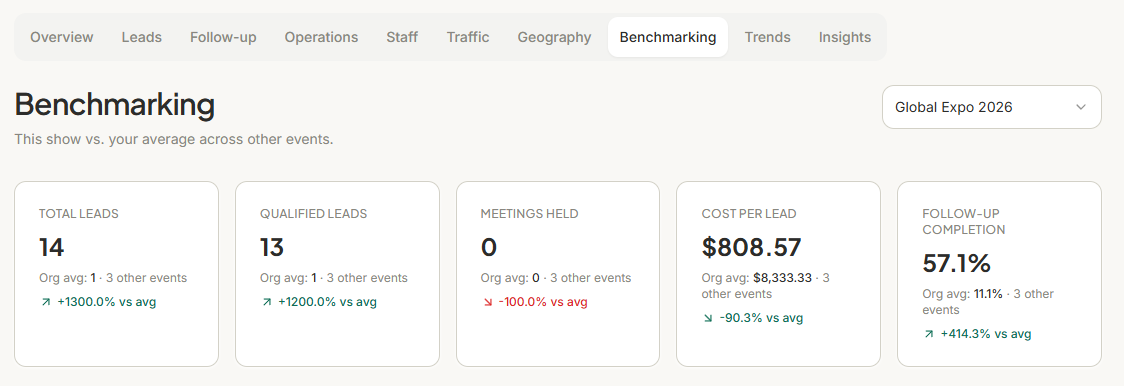1124x386 pixels.
Task: Click the -100.0% vs avg text
Action: pyautogui.click(x=543, y=302)
